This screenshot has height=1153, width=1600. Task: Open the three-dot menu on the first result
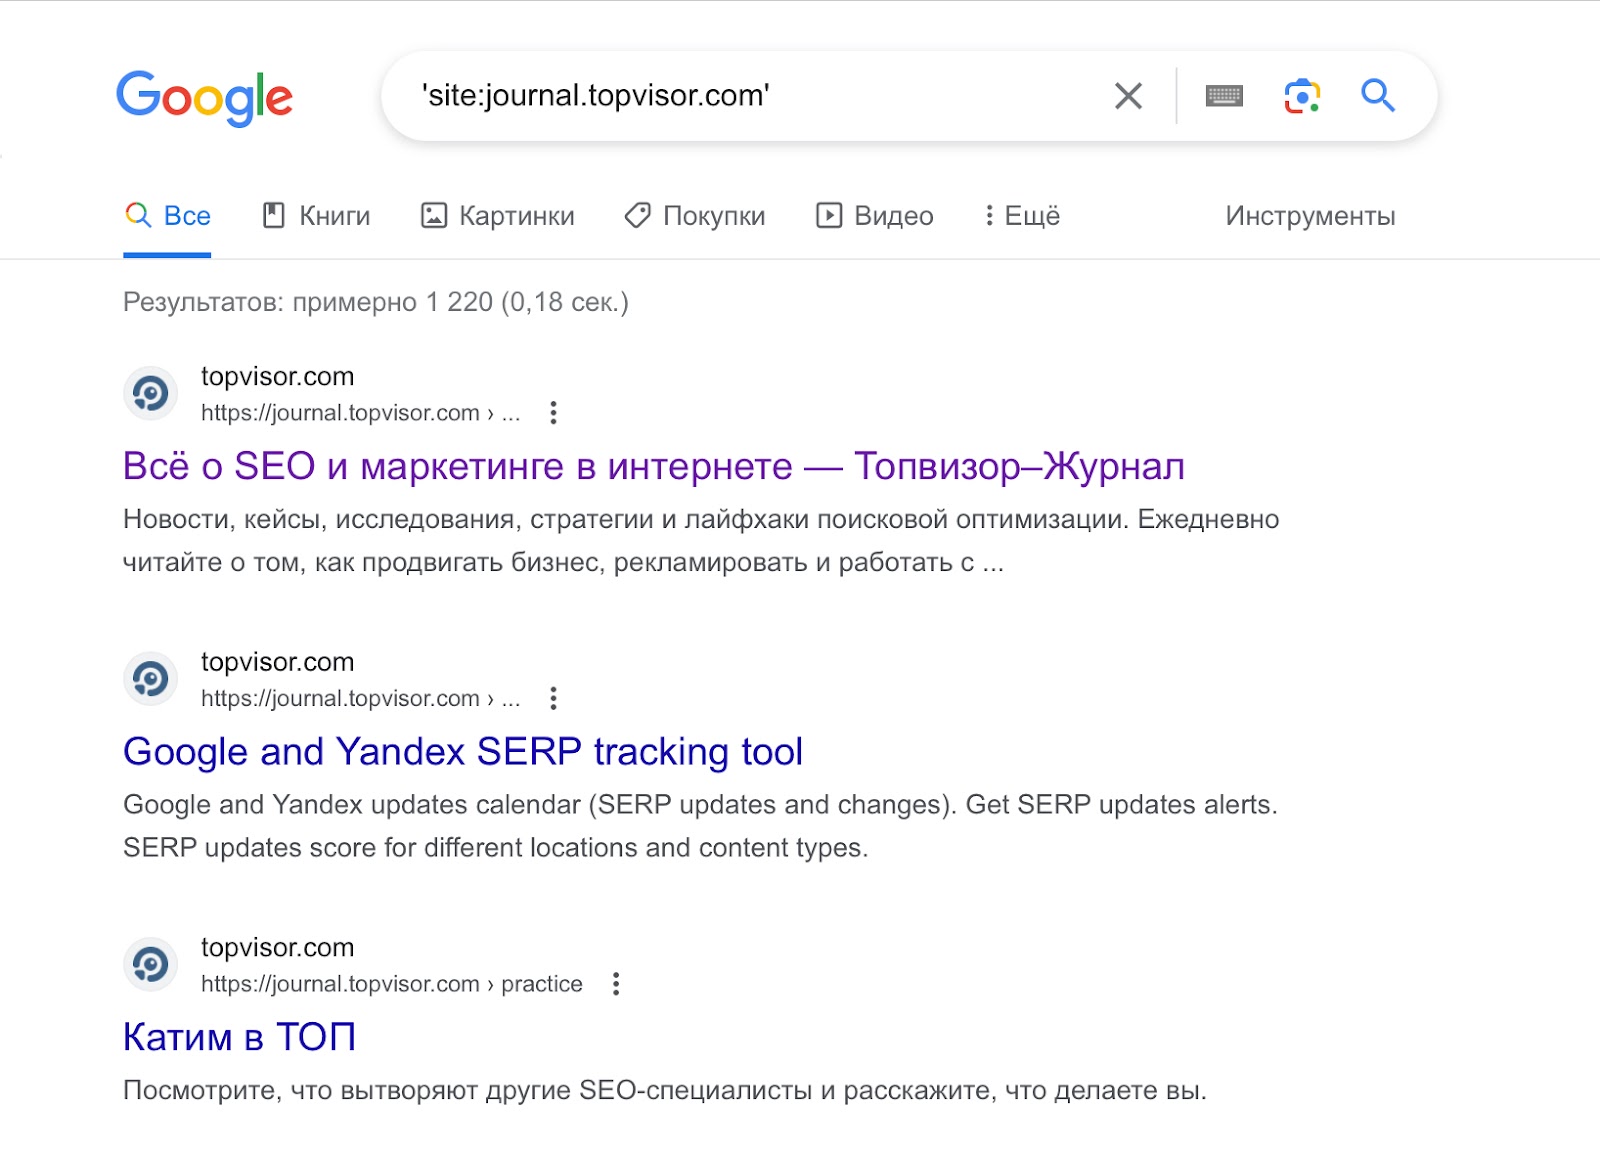click(x=553, y=413)
